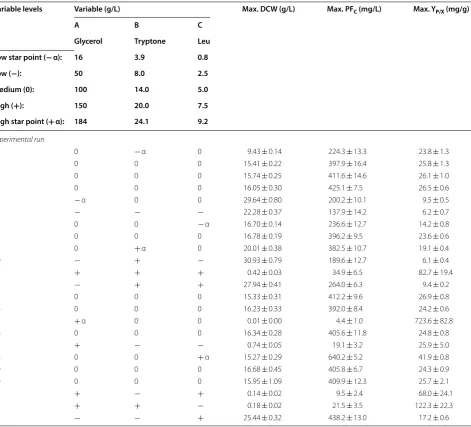Image resolution: width=471 pixels, height=427 pixels.
Task: Click the '+α' entry in Tryptone column
Action: coord(140,248)
